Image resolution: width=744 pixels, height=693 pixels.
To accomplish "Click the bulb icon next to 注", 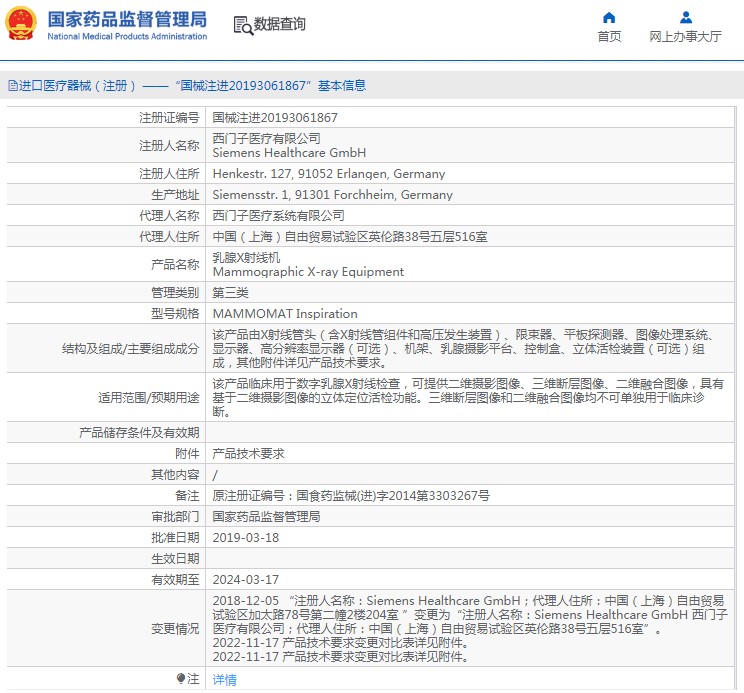I will [x=181, y=679].
